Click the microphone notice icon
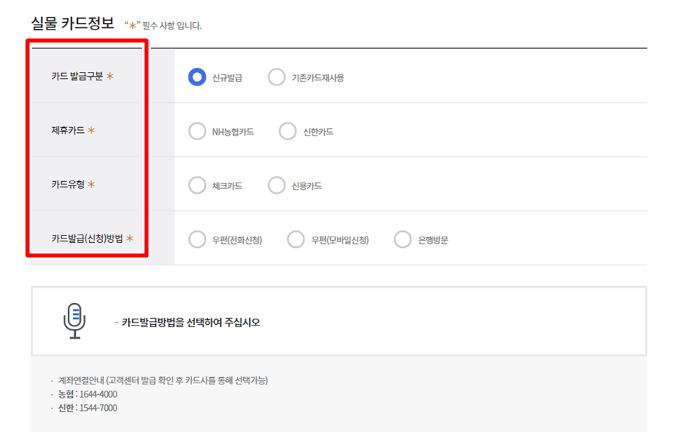675x440 pixels. point(75,321)
